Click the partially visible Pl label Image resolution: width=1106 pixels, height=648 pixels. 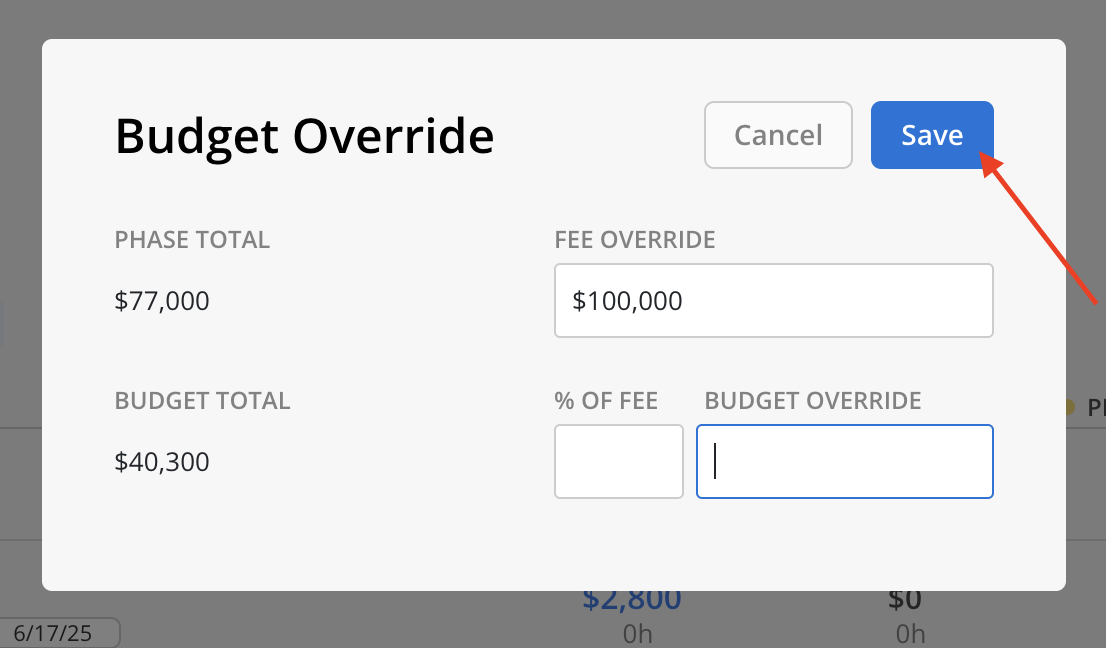(x=1096, y=408)
